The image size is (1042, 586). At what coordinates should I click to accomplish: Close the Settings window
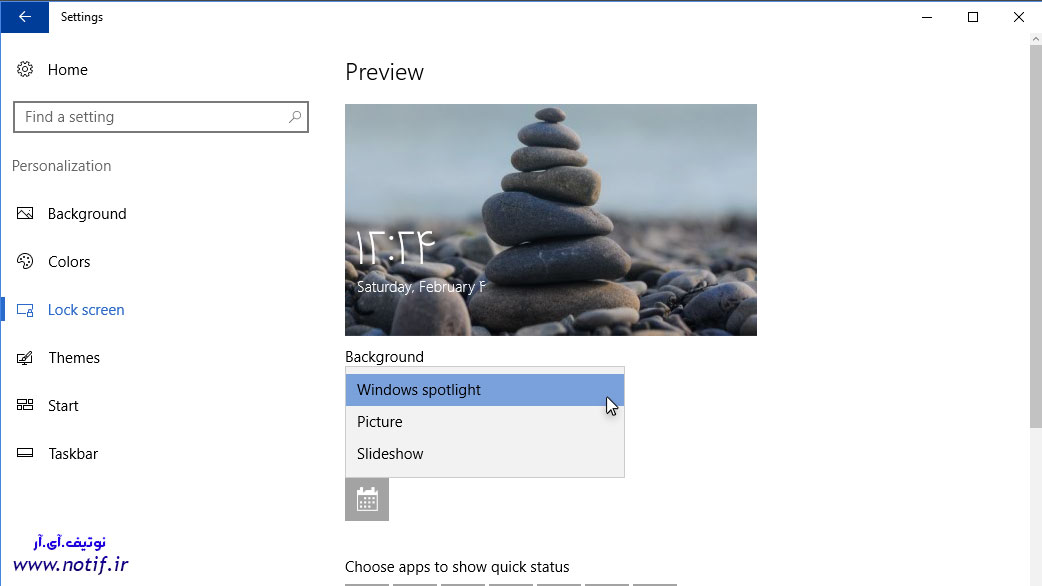pyautogui.click(x=1018, y=17)
